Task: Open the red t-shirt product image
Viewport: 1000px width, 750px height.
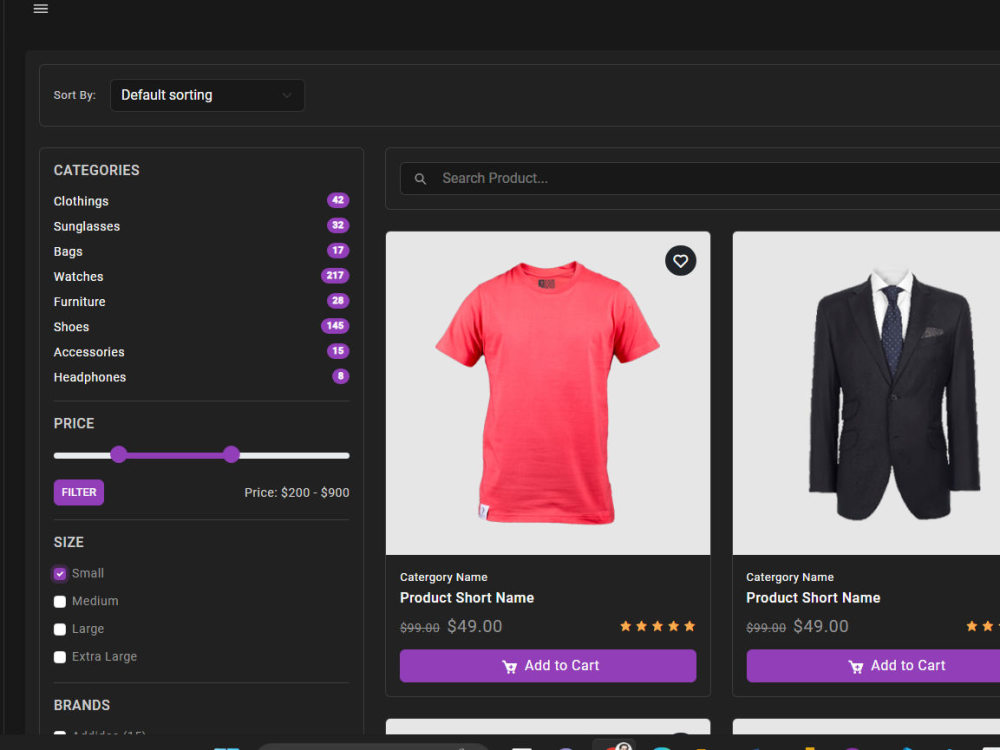Action: pyautogui.click(x=548, y=393)
